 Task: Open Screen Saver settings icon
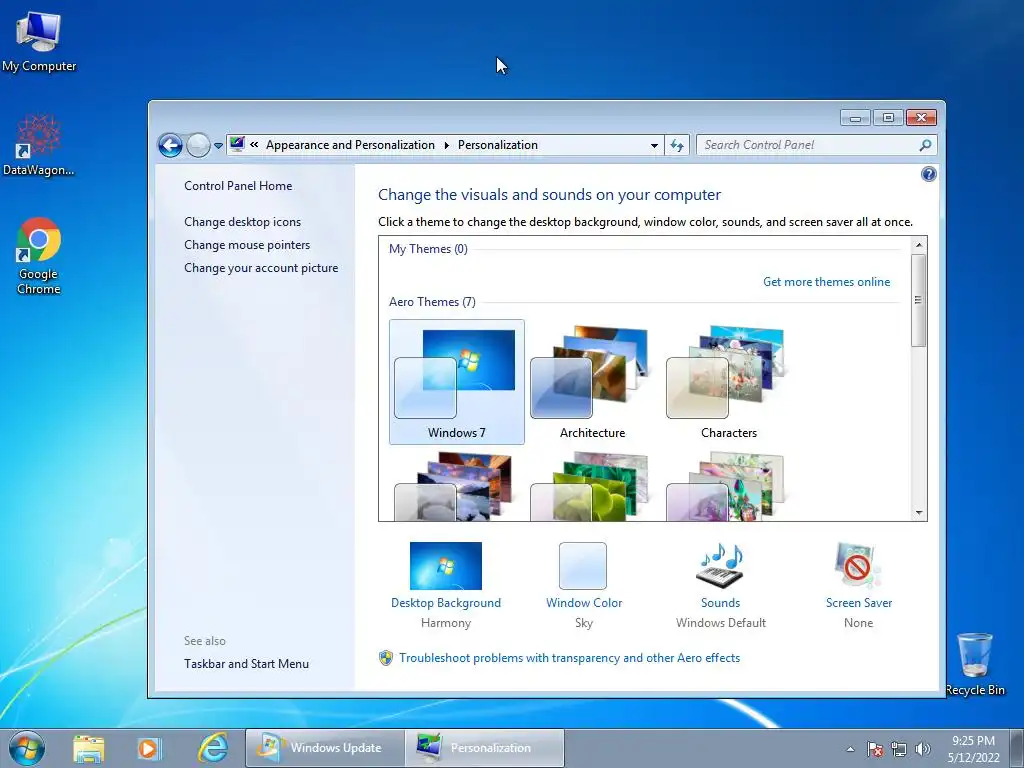click(857, 566)
